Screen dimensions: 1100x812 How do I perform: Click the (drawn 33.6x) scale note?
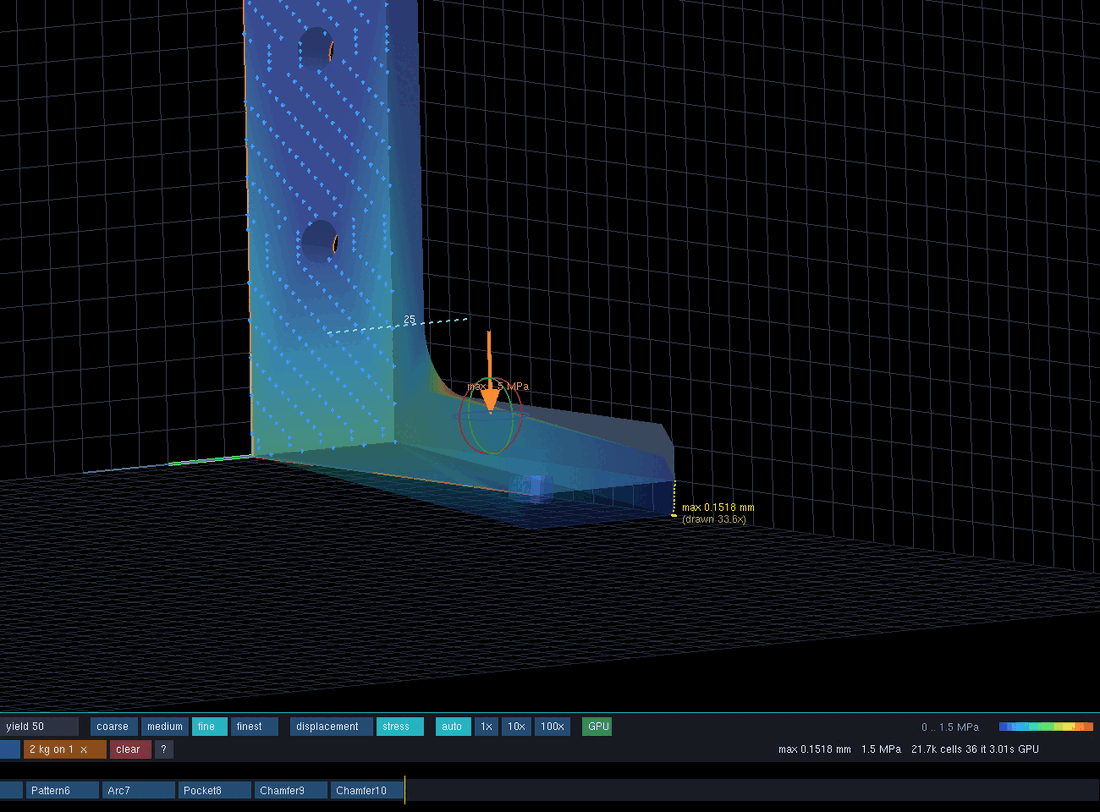click(x=714, y=519)
